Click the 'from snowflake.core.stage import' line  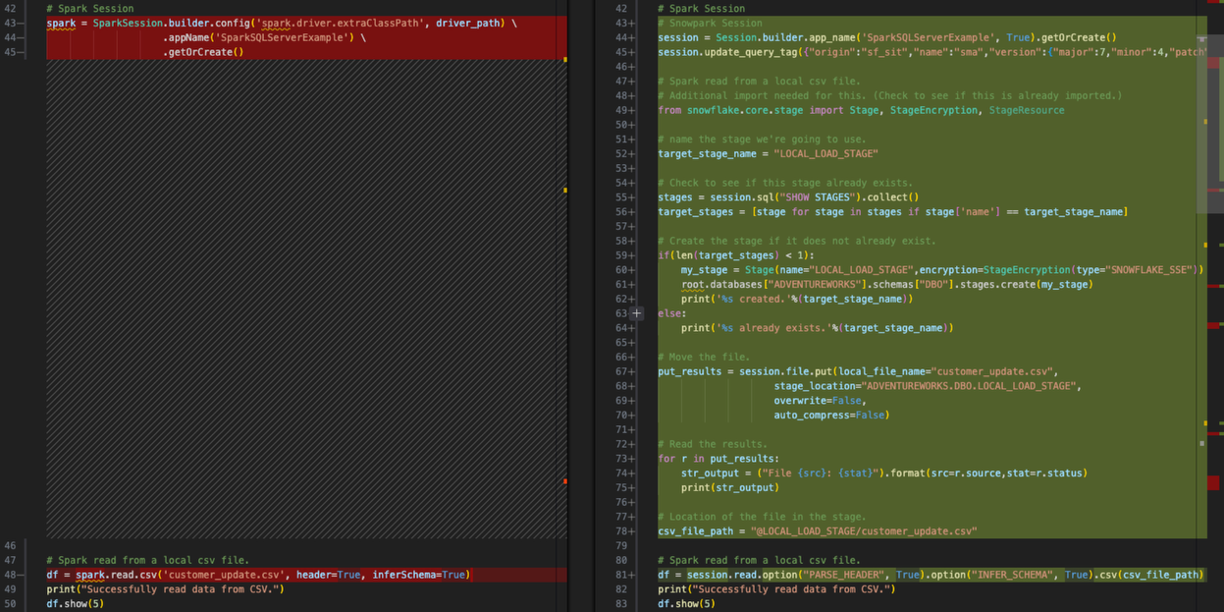point(861,110)
